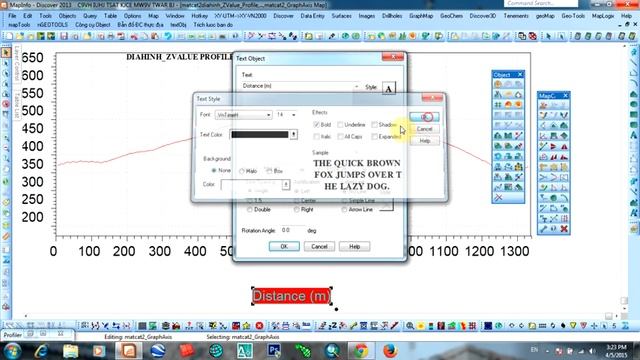Open the File menu
Viewport: 640px width, 360px height.
(x=12, y=16)
